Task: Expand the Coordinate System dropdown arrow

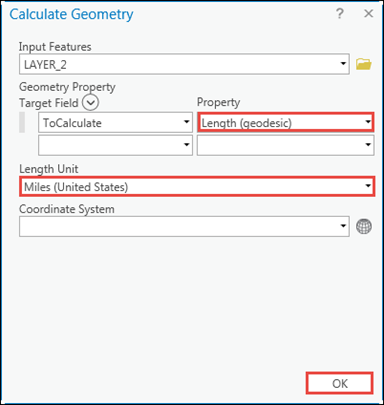Action: click(343, 226)
